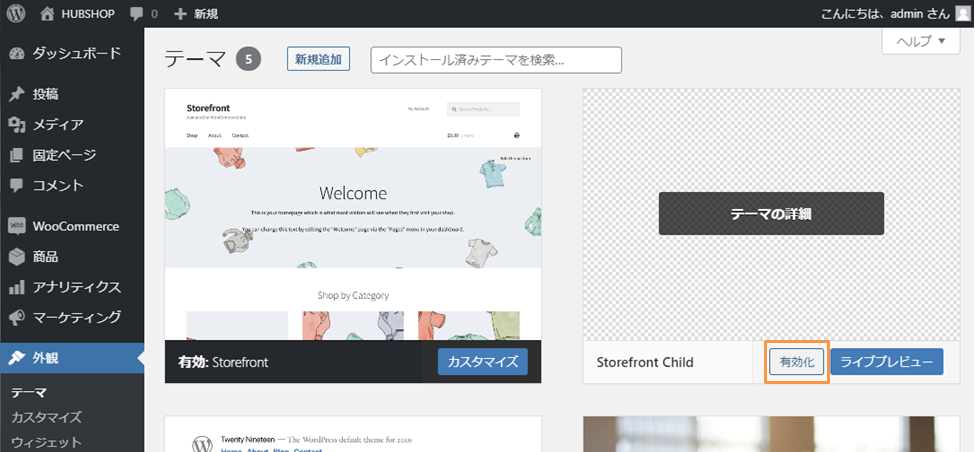Activate Storefront Child with 有効化 button
Screen dimensions: 975x452
pyautogui.click(x=797, y=362)
